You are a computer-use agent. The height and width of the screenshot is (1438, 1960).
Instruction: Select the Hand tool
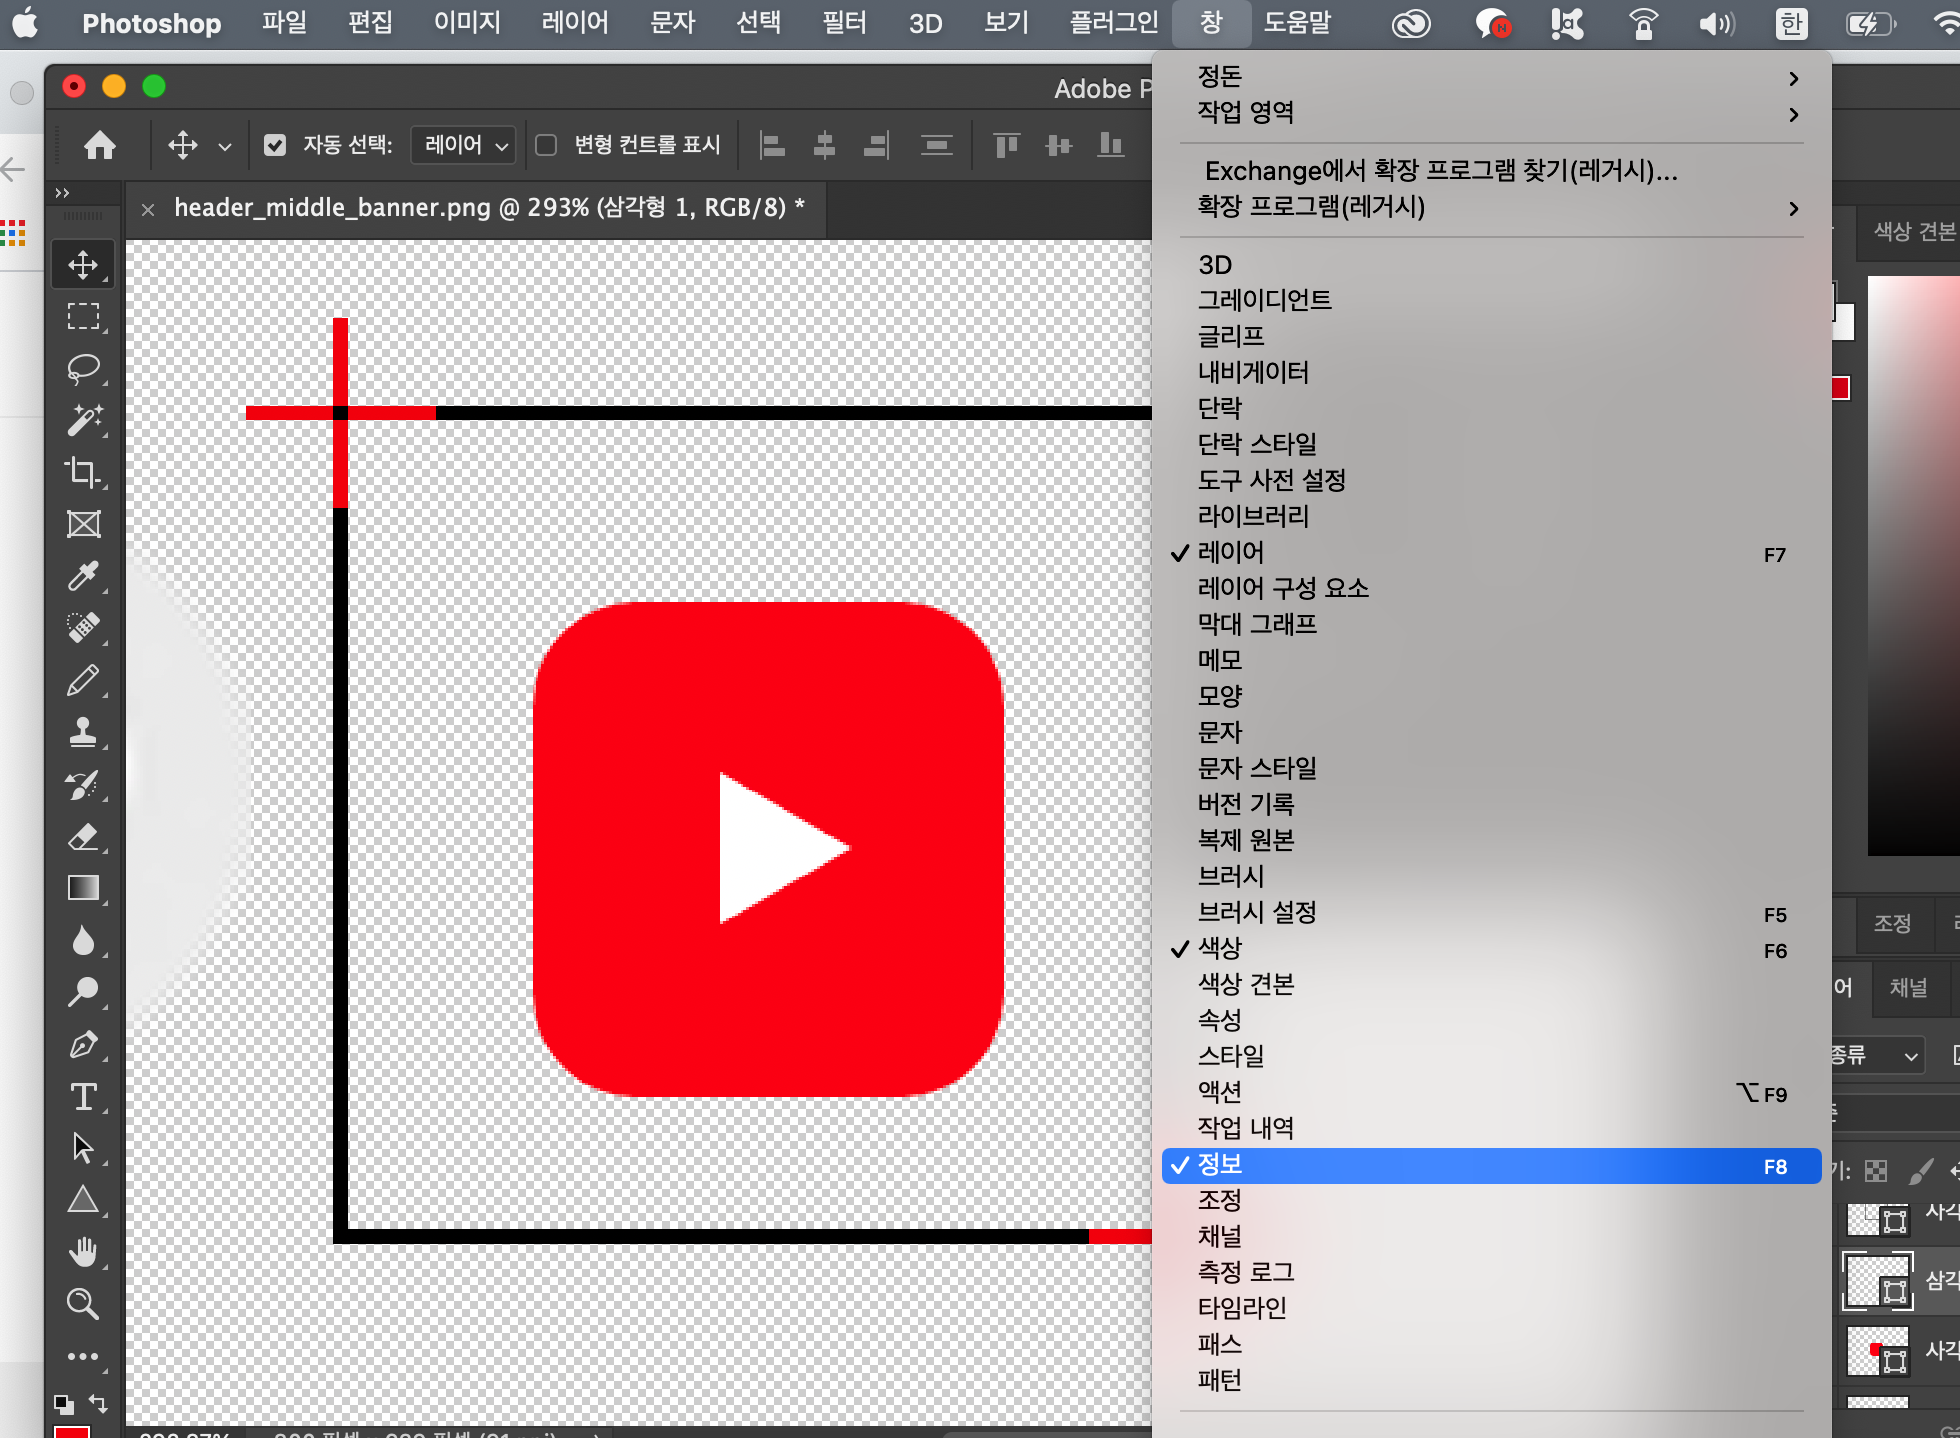83,1251
